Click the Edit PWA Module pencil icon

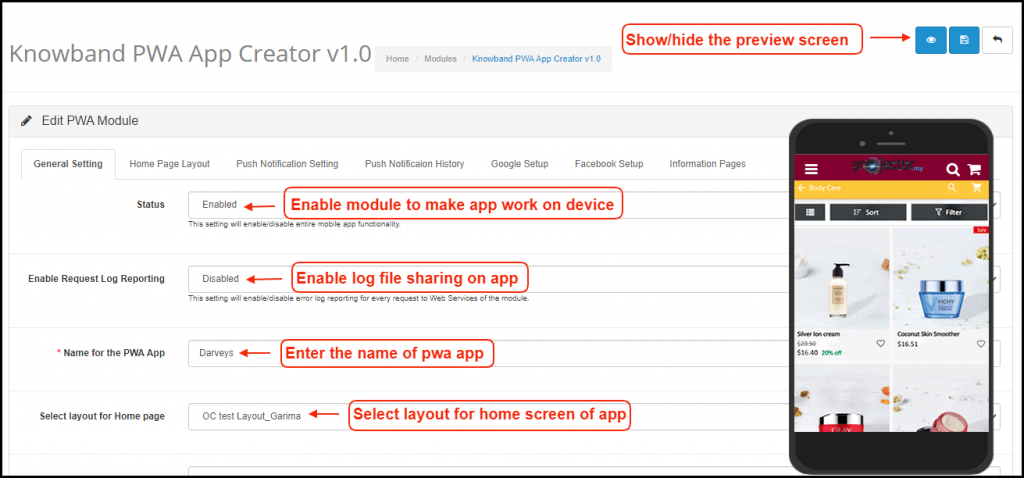point(26,121)
